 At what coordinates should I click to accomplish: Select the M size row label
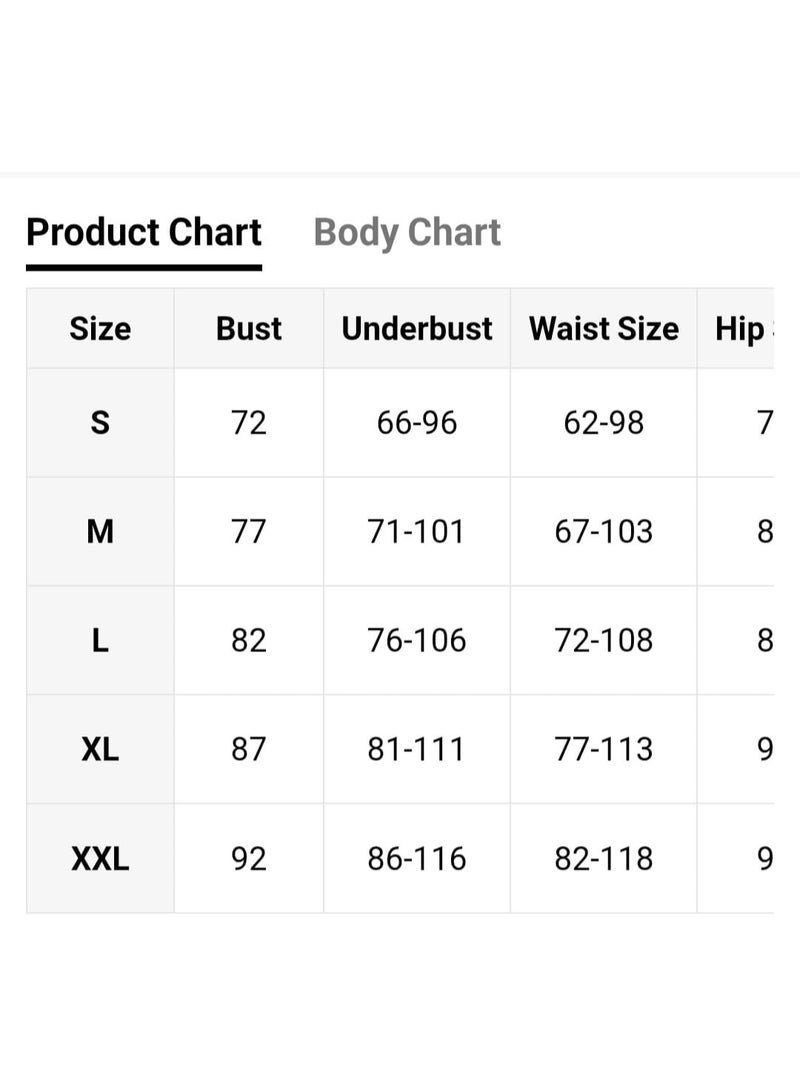(100, 532)
